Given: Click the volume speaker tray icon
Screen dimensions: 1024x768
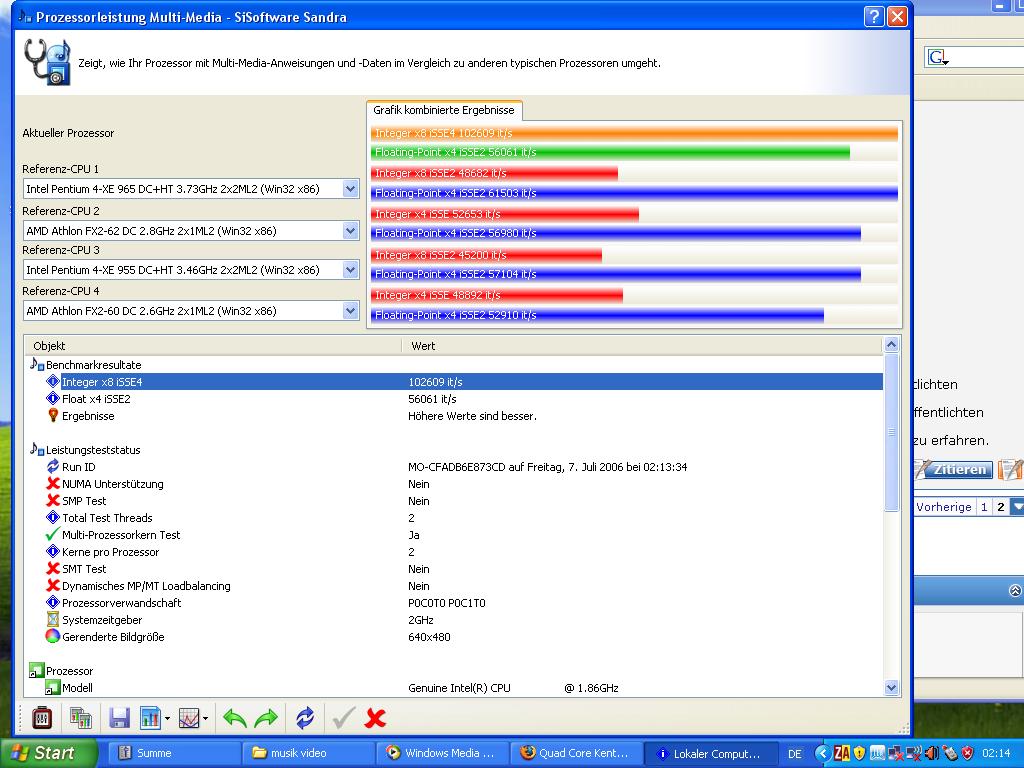Looking at the screenshot, I should coord(932,754).
